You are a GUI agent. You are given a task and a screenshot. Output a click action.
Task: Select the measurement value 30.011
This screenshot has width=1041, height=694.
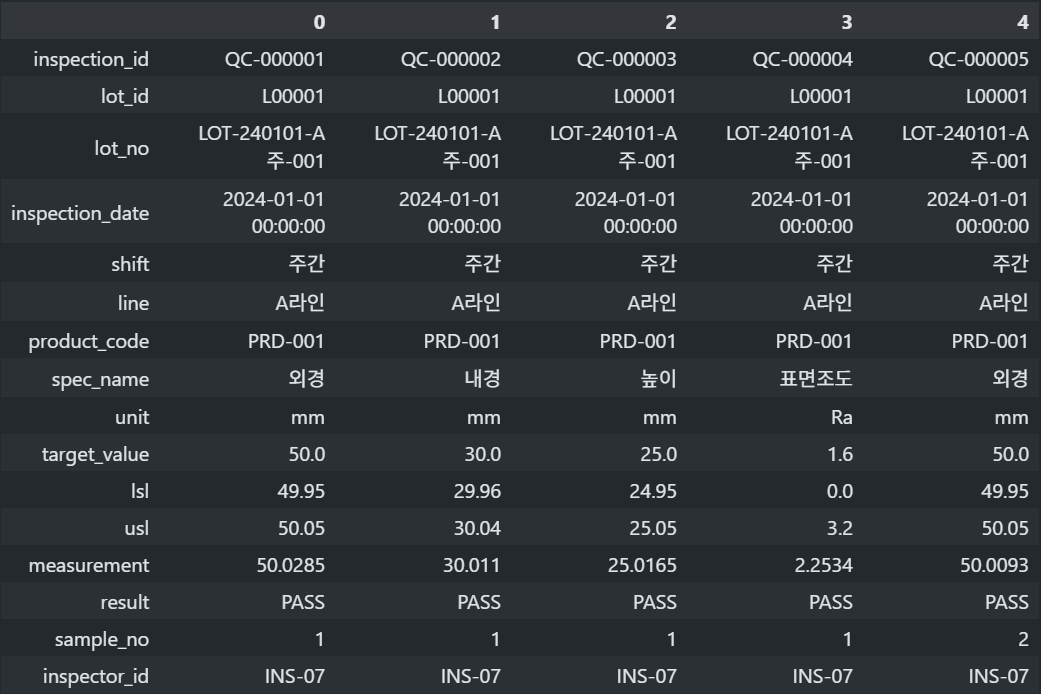coord(472,565)
